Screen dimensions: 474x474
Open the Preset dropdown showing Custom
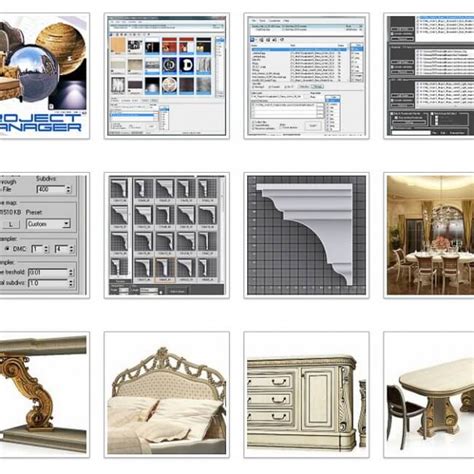(48, 224)
